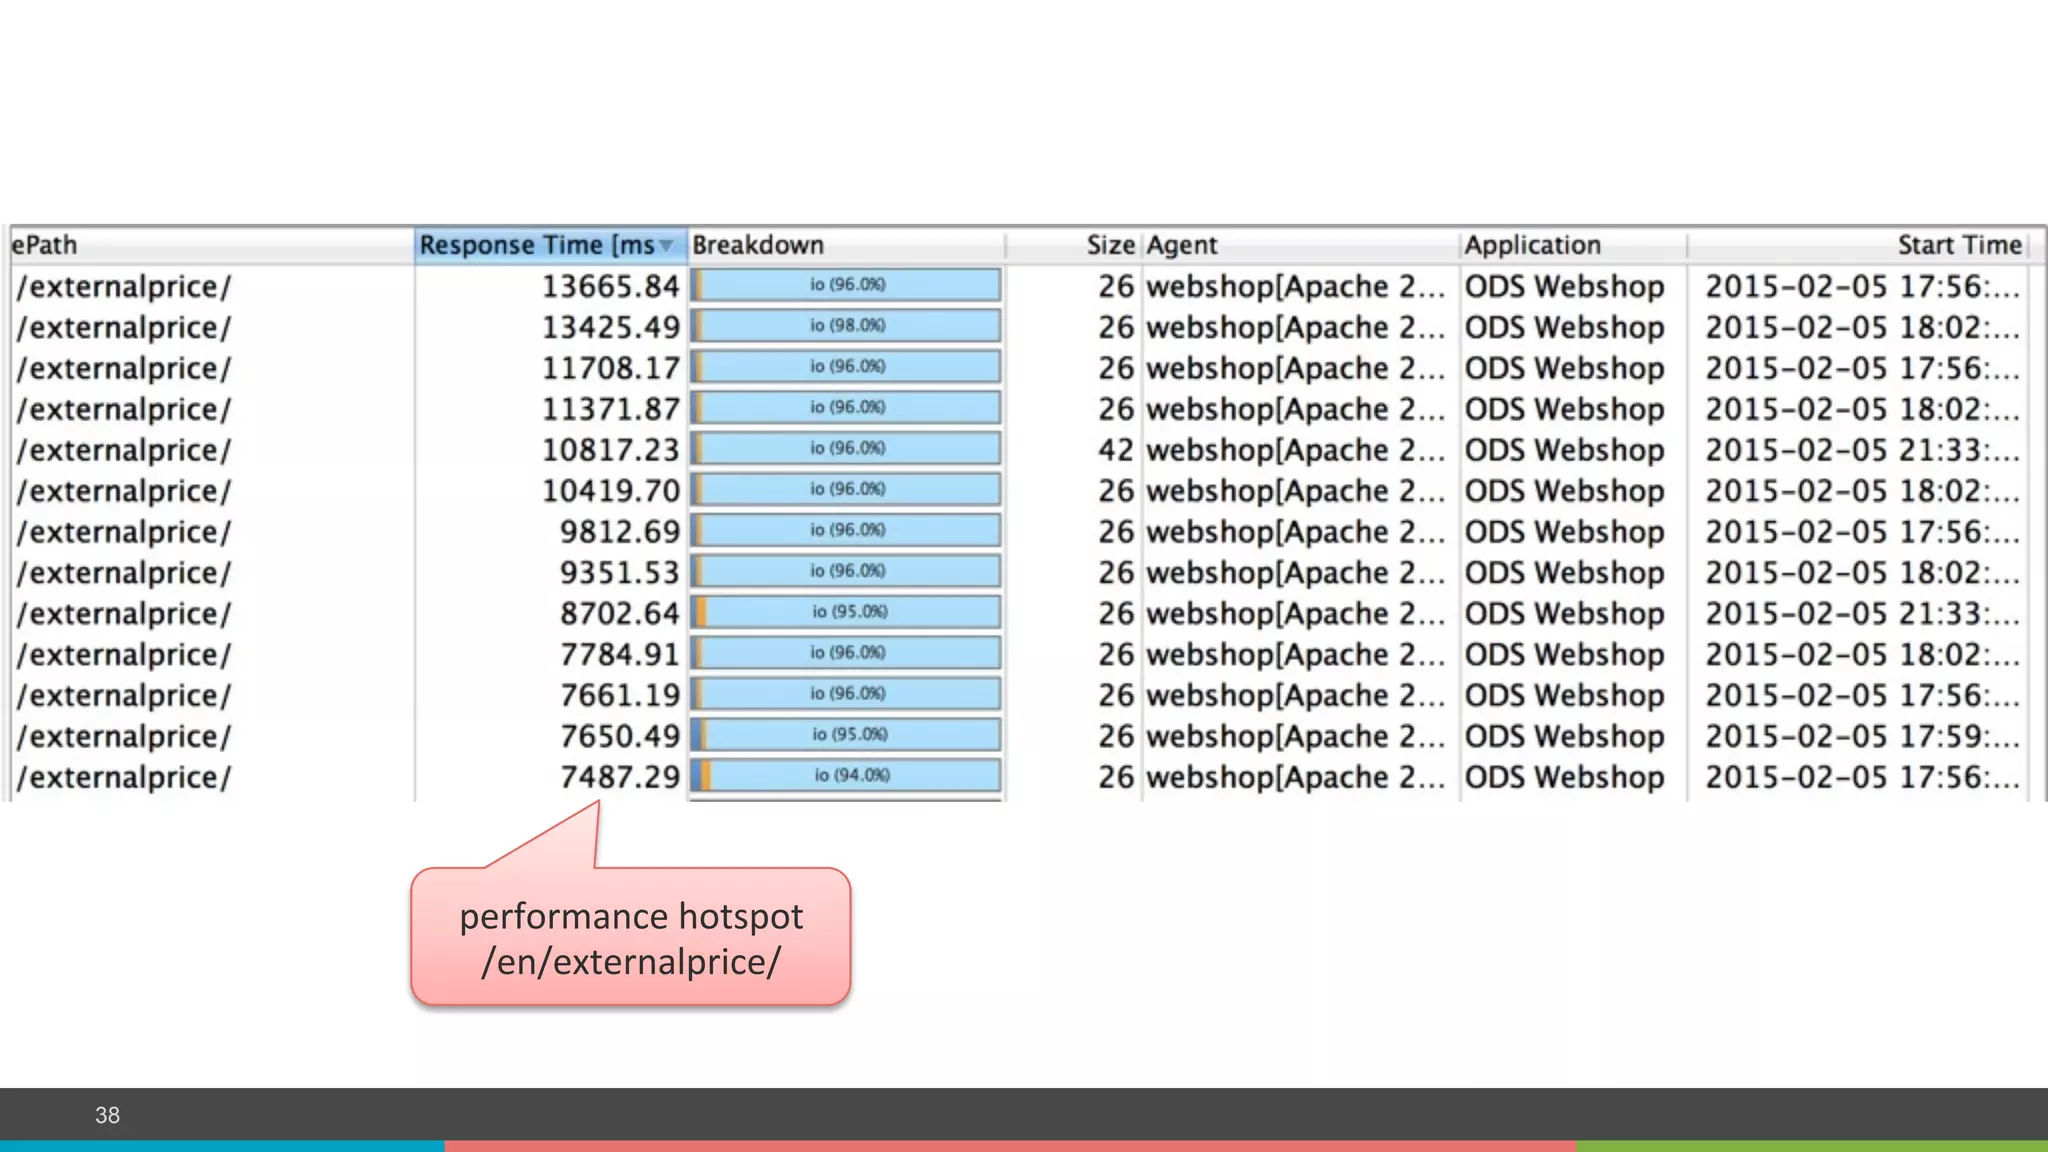Screen dimensions: 2048x1152
Task: Click the Response Time [ms] column header
Action: click(x=551, y=245)
